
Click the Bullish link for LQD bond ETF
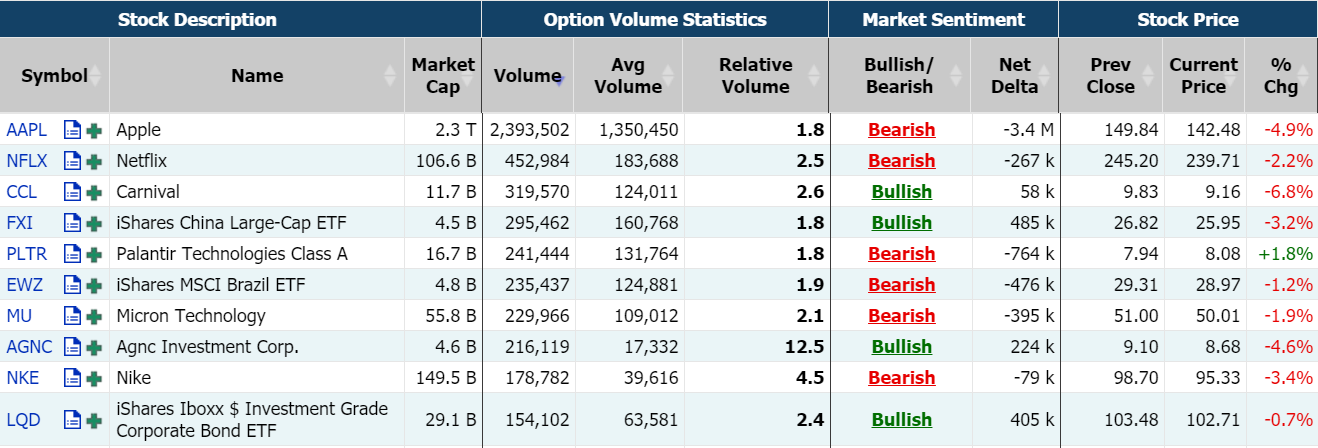(x=902, y=420)
